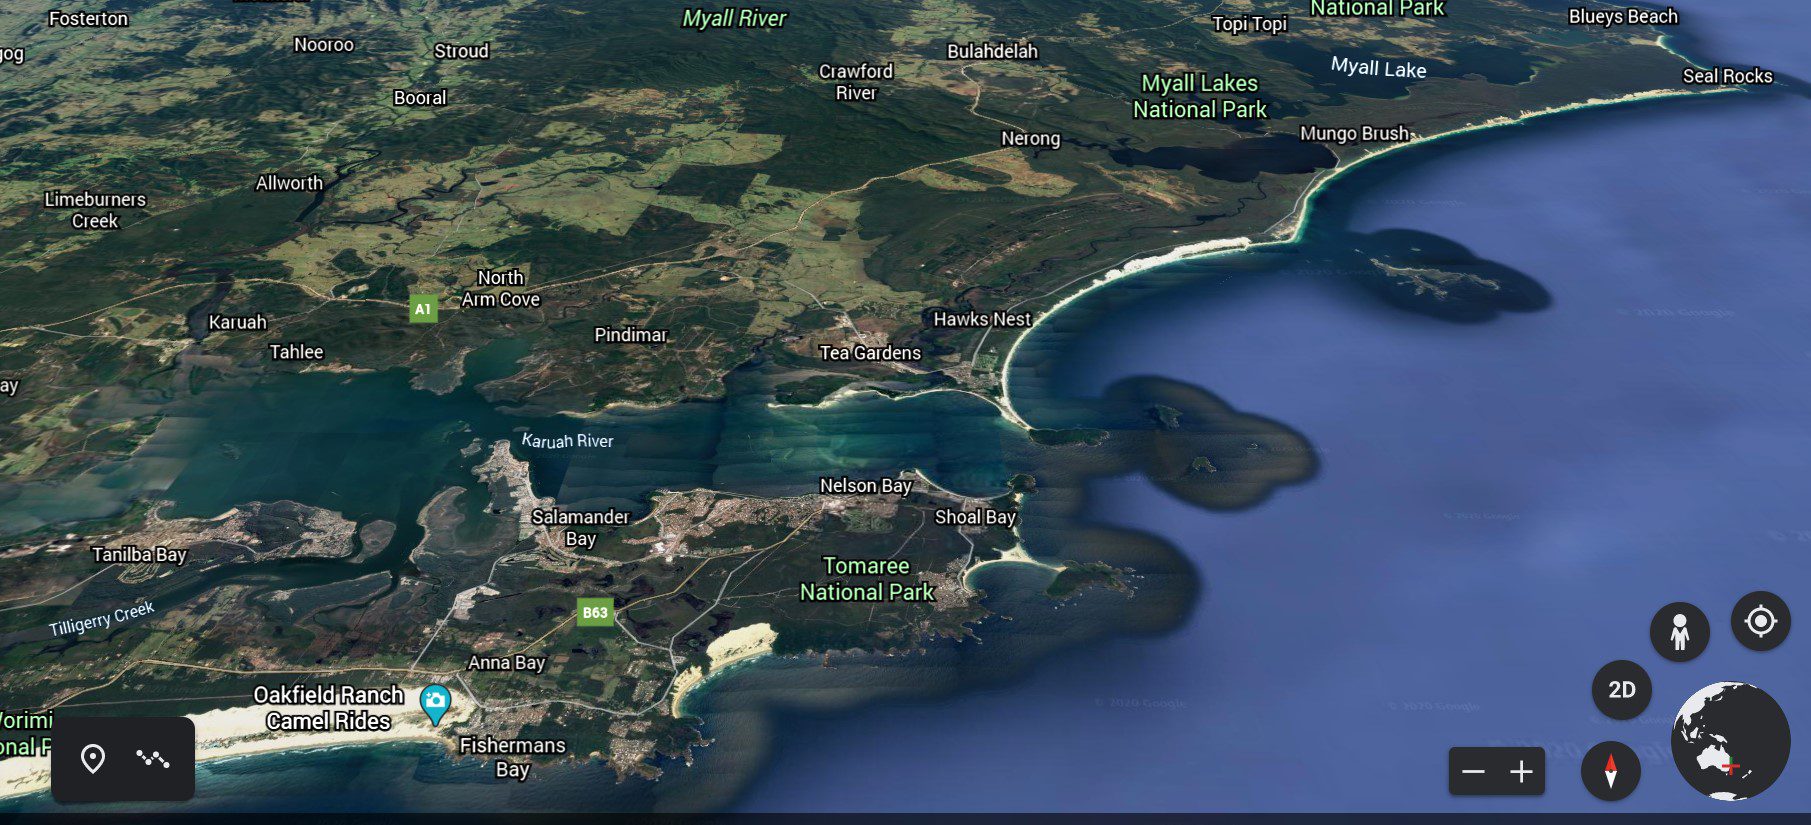The width and height of the screenshot is (1811, 825).
Task: Zoom out using the minus button
Action: pos(1473,771)
